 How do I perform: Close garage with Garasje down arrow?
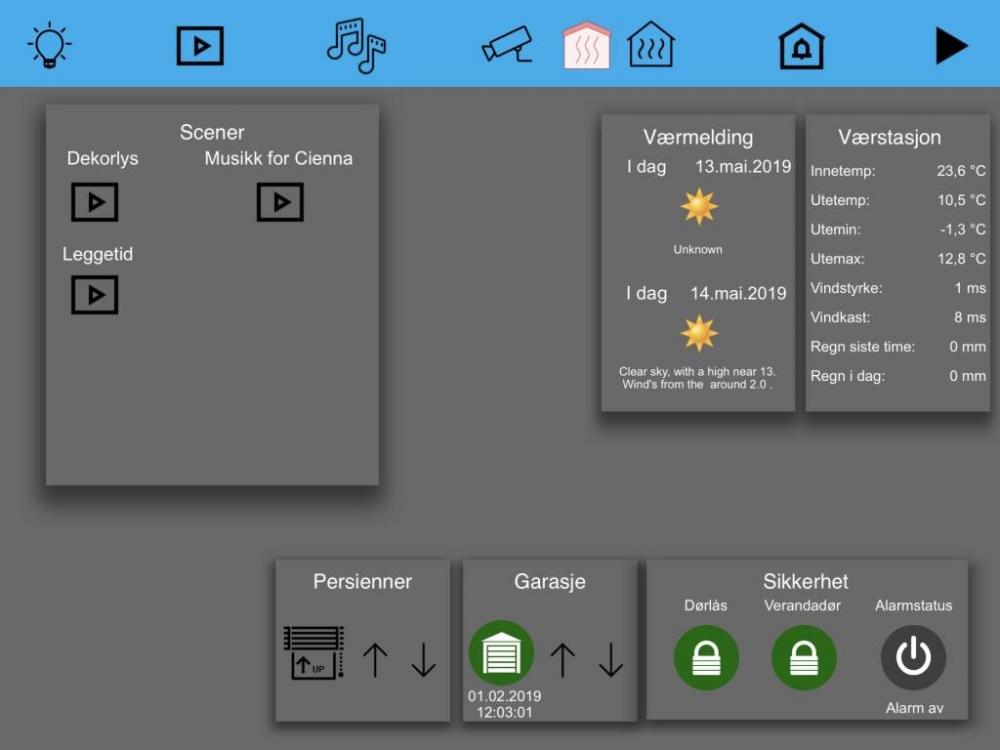(611, 660)
